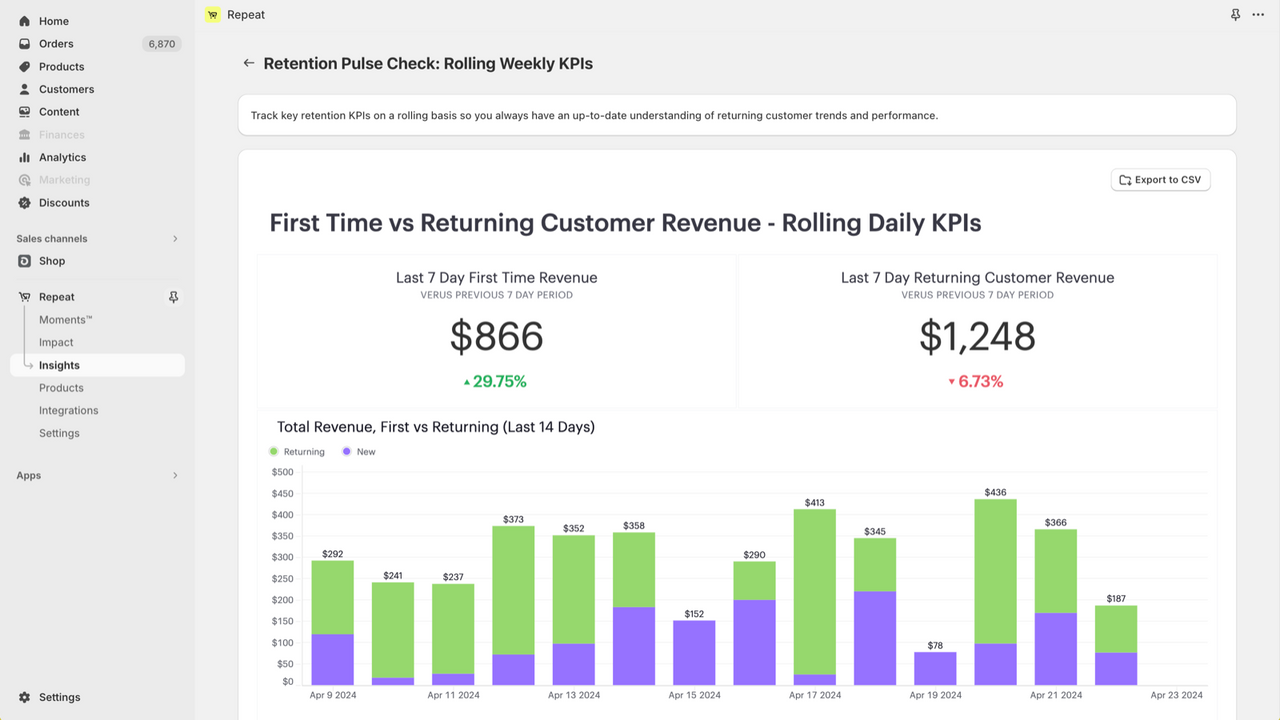
Task: Open the Orders page link
Action: click(56, 44)
